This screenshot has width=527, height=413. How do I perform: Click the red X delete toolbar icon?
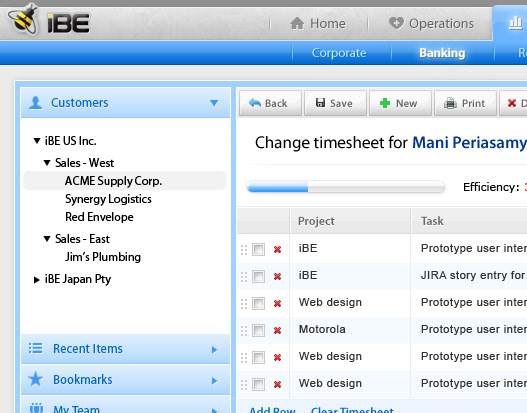pyautogui.click(x=512, y=103)
